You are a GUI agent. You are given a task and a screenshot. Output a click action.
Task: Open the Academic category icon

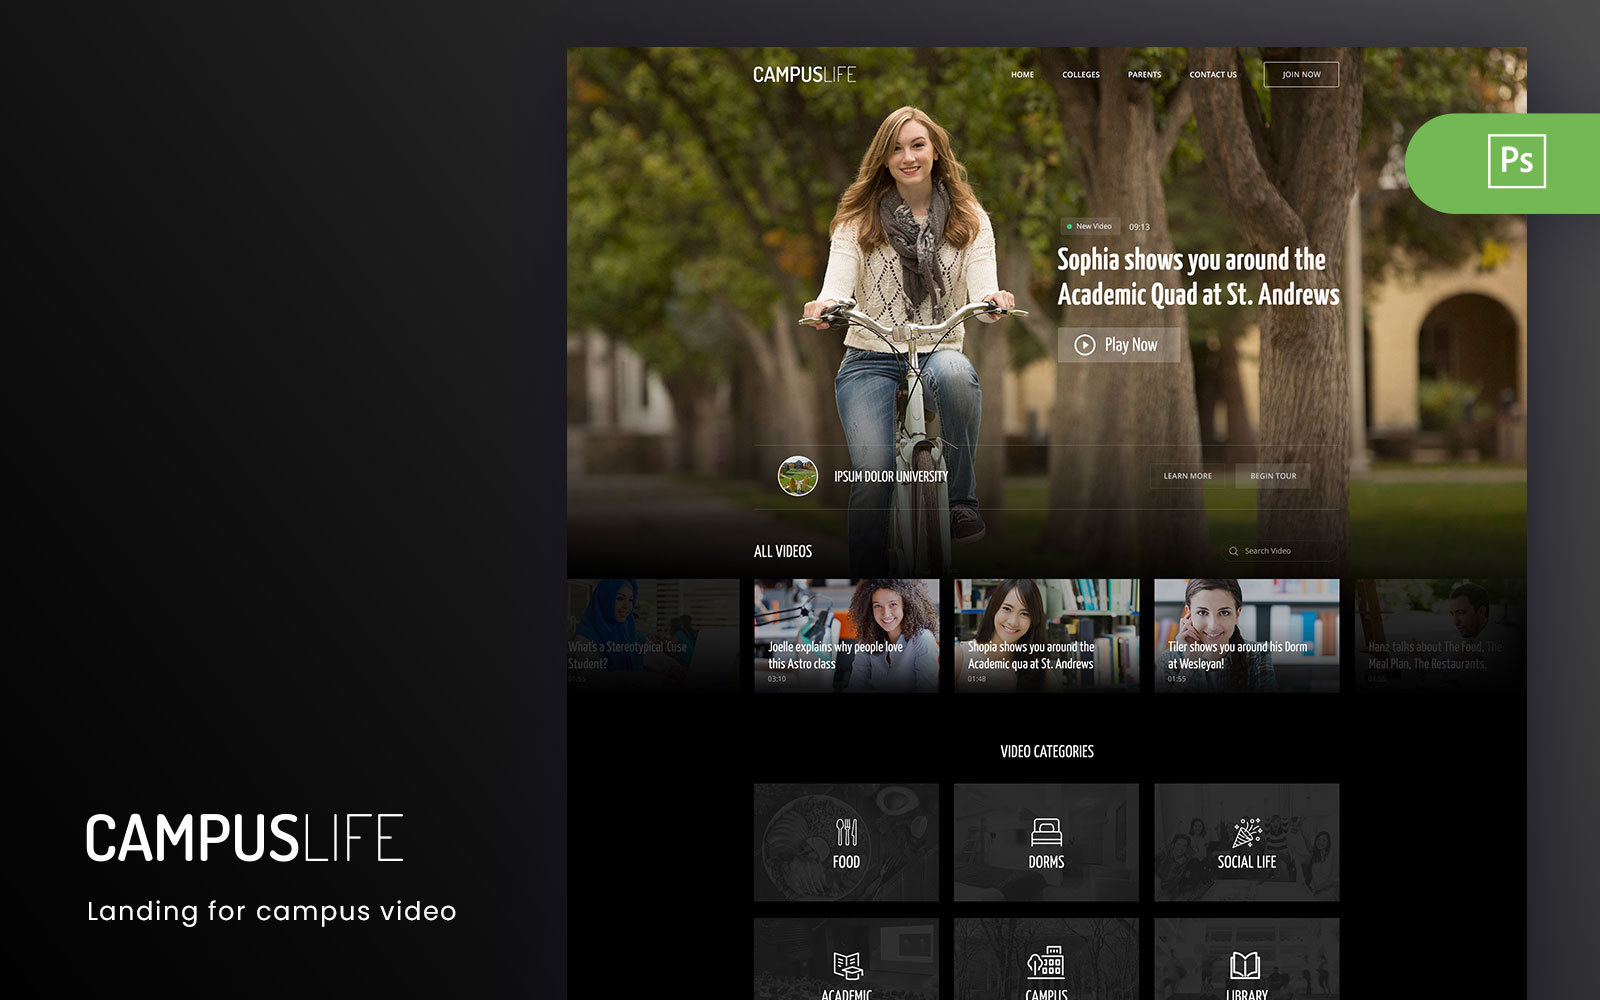pyautogui.click(x=846, y=965)
